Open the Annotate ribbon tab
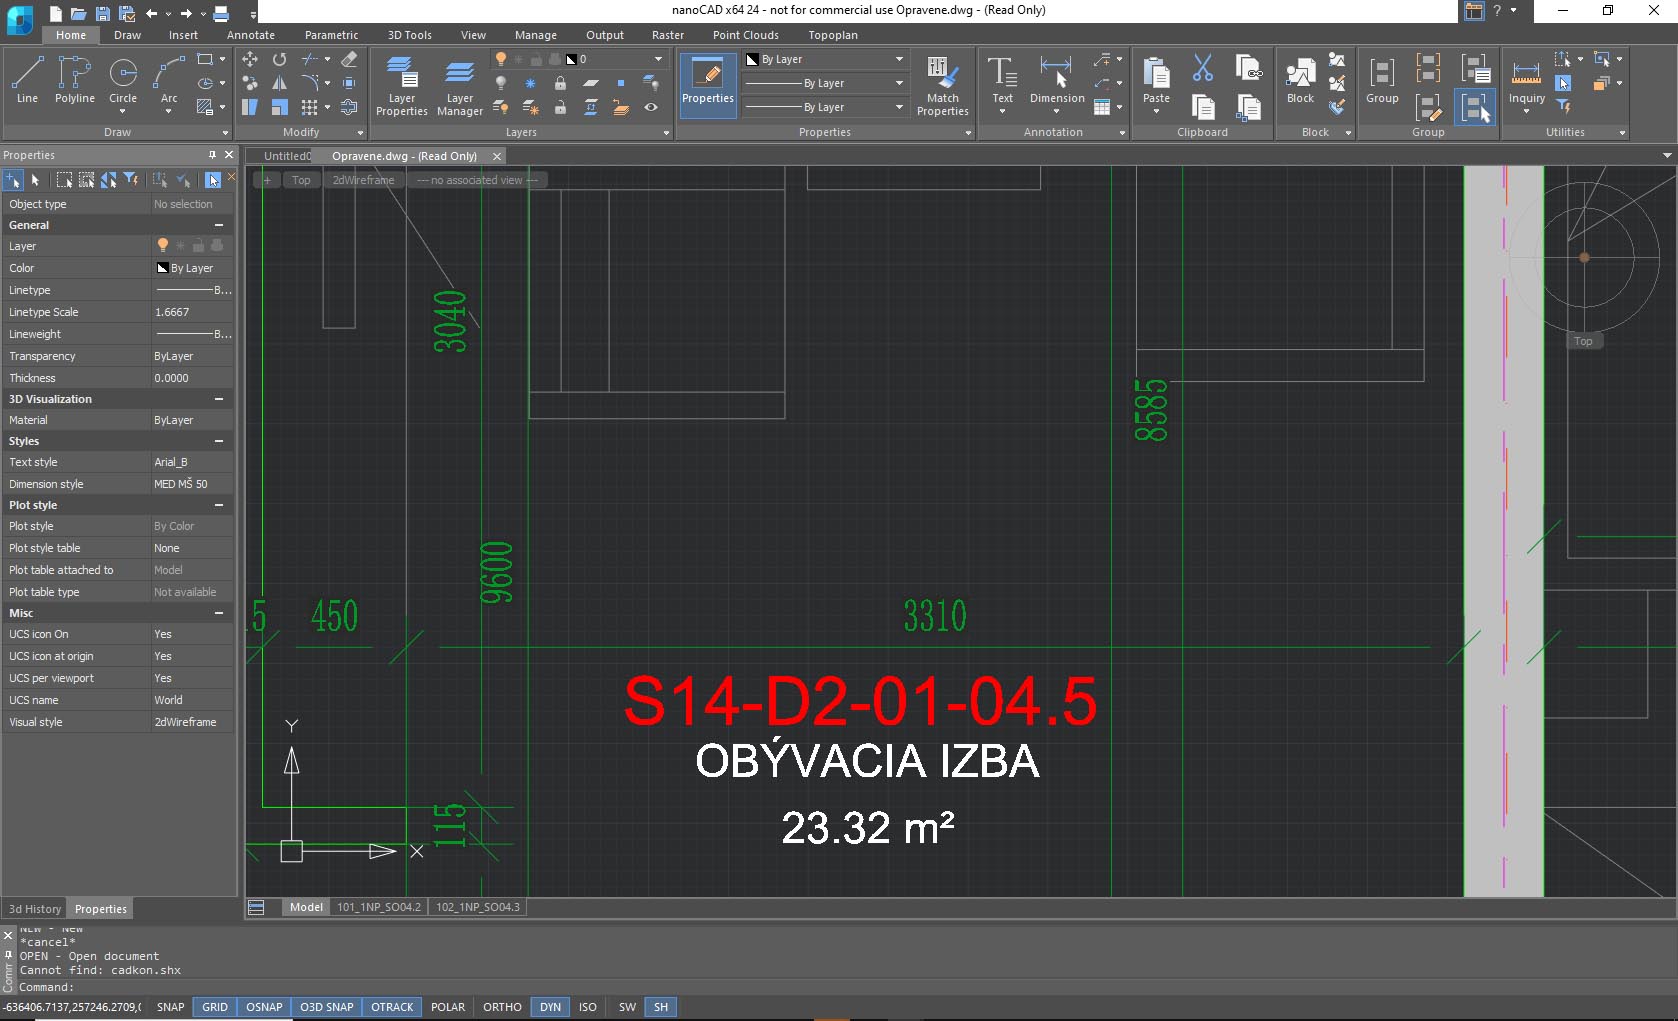This screenshot has height=1021, width=1678. (250, 35)
